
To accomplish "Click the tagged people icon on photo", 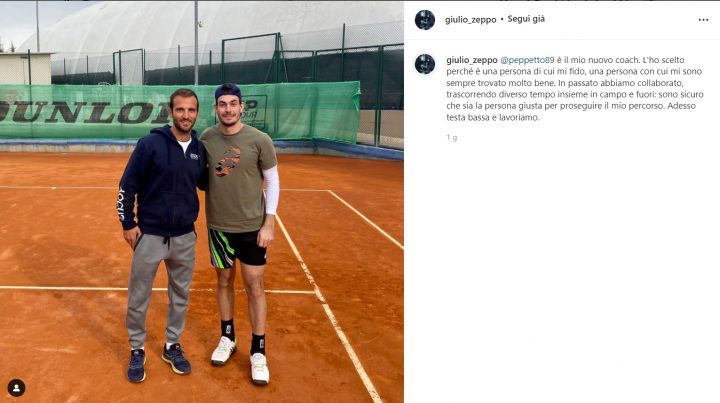I will click(x=17, y=388).
